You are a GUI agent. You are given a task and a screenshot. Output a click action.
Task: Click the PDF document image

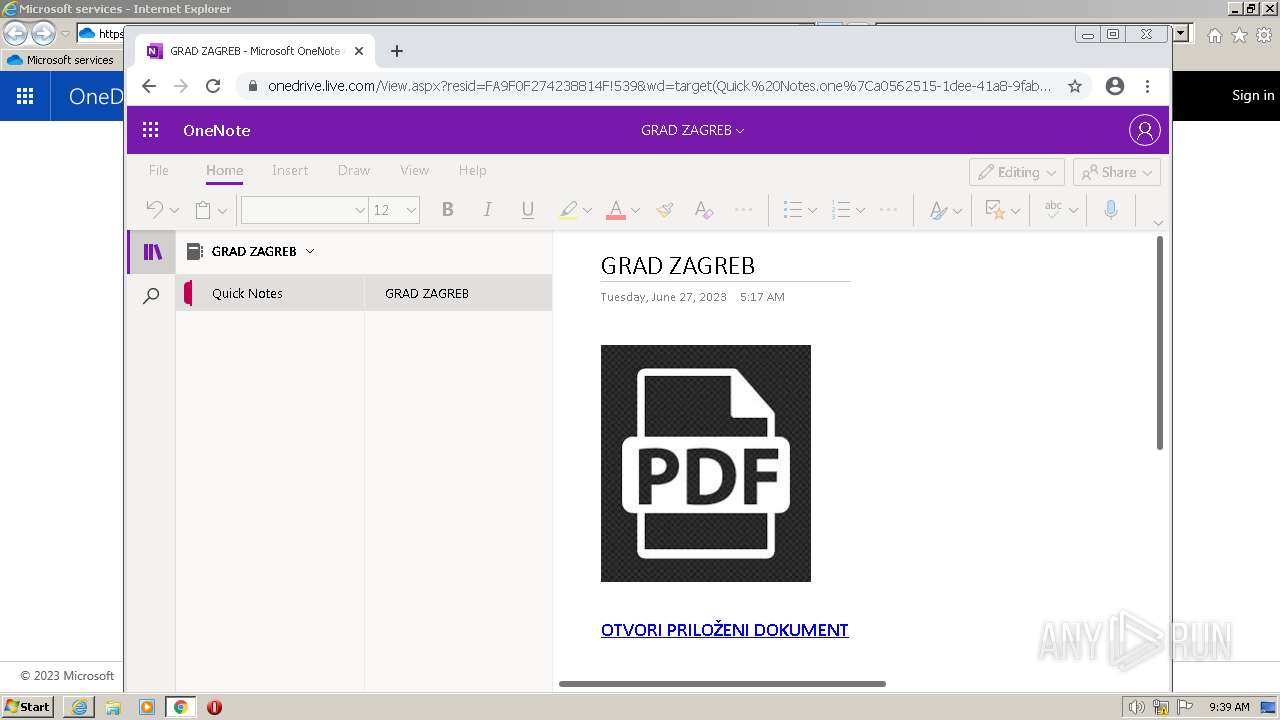(x=705, y=463)
